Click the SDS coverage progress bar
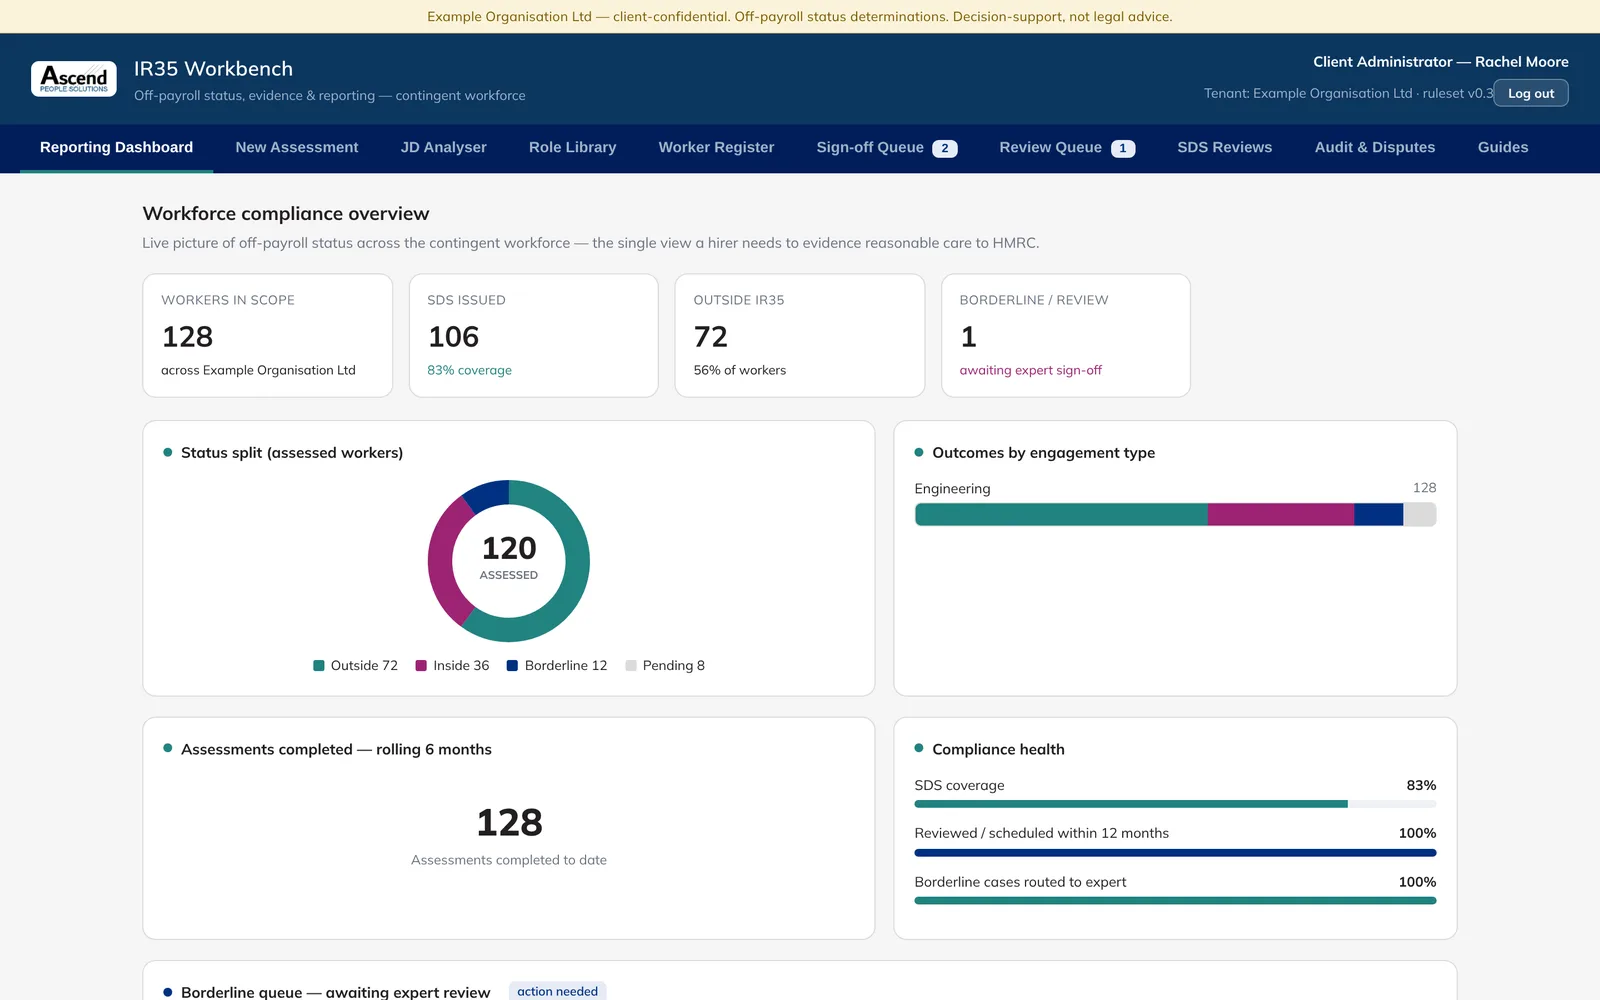 tap(1175, 804)
